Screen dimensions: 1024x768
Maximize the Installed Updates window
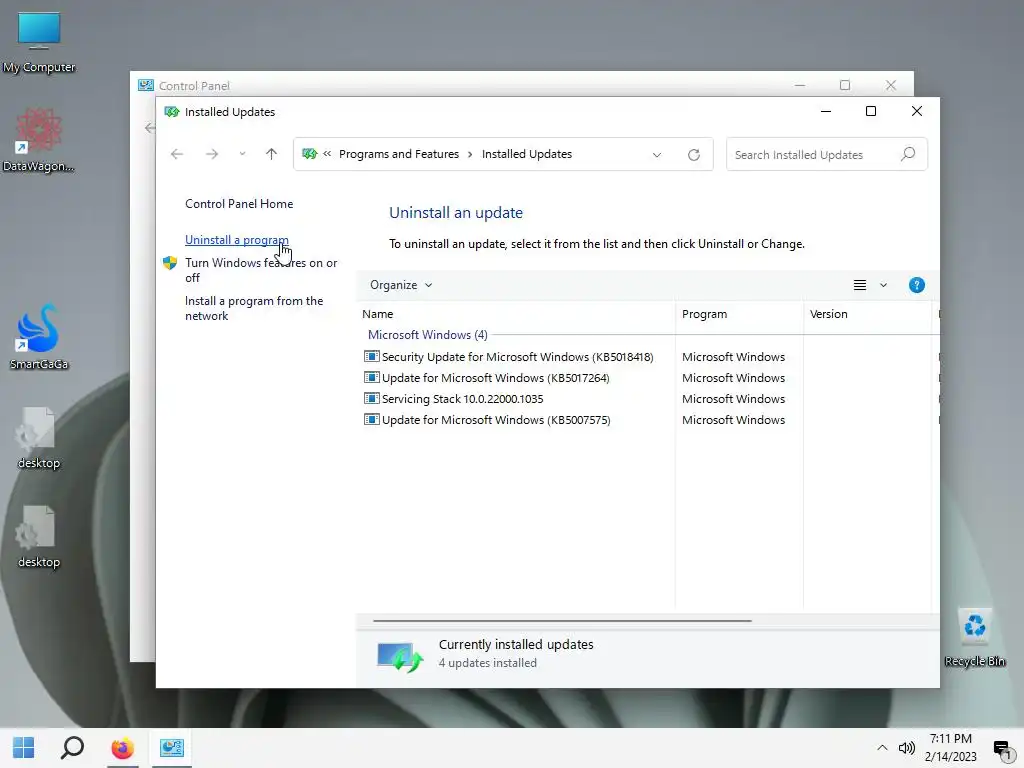pyautogui.click(x=871, y=112)
